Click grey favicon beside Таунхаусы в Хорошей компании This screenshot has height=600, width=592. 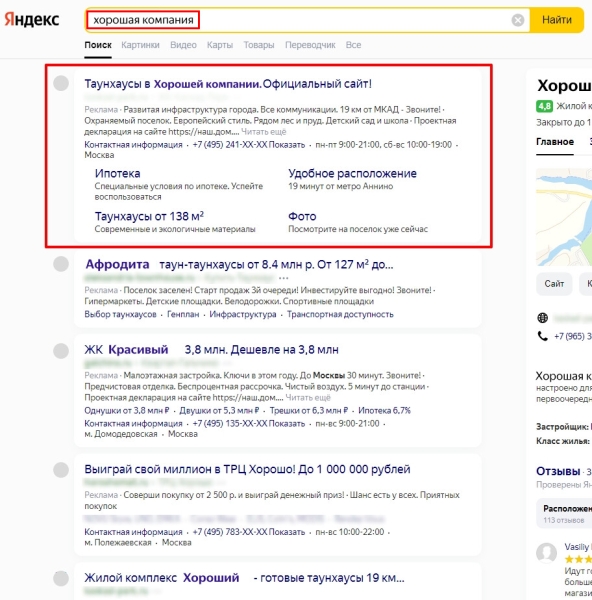(x=61, y=83)
